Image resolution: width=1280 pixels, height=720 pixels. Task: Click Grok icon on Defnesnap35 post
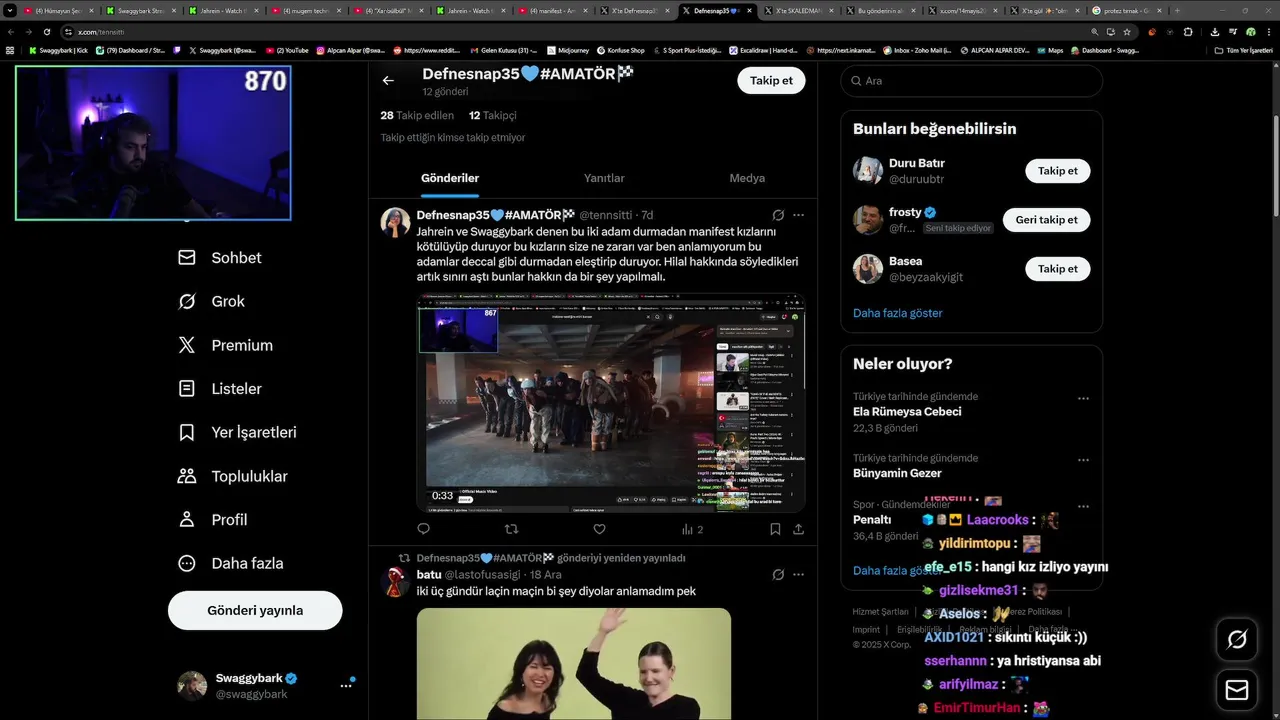pos(778,215)
